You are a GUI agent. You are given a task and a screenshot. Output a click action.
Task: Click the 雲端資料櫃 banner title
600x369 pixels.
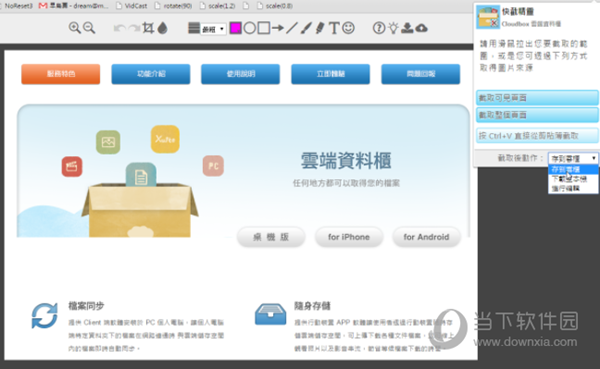point(346,160)
